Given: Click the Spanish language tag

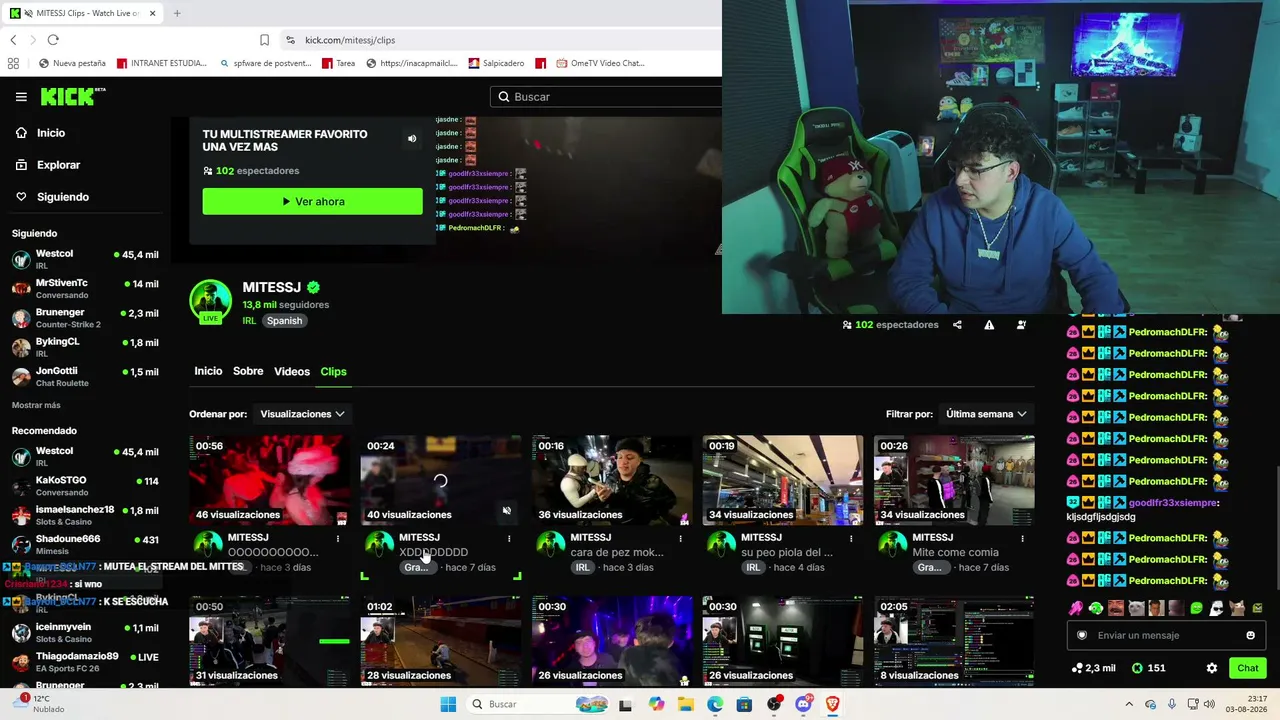Looking at the screenshot, I should [284, 321].
